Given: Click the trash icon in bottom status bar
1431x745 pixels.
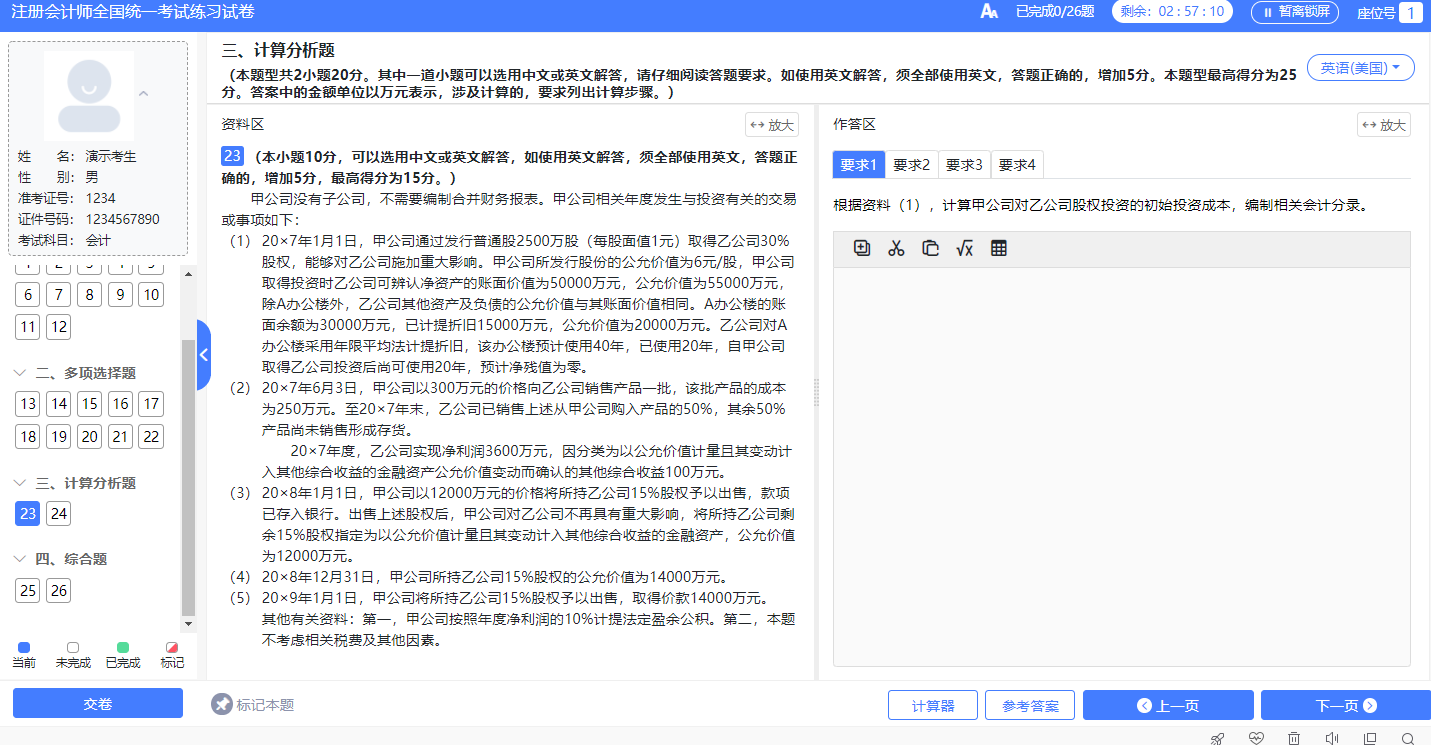Looking at the screenshot, I should coord(1294,738).
